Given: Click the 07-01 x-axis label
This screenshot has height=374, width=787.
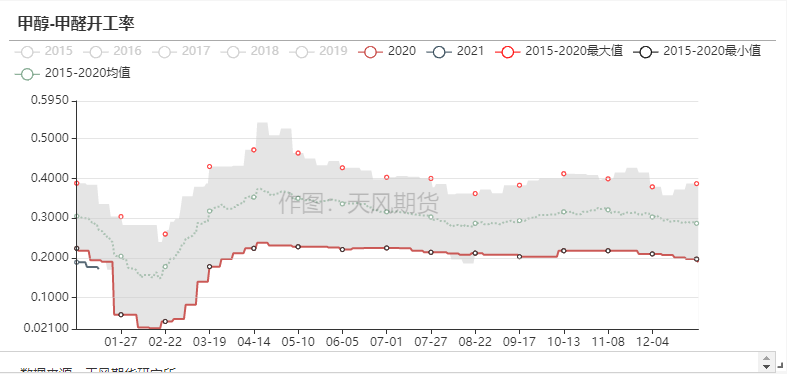Looking at the screenshot, I should point(386,342).
